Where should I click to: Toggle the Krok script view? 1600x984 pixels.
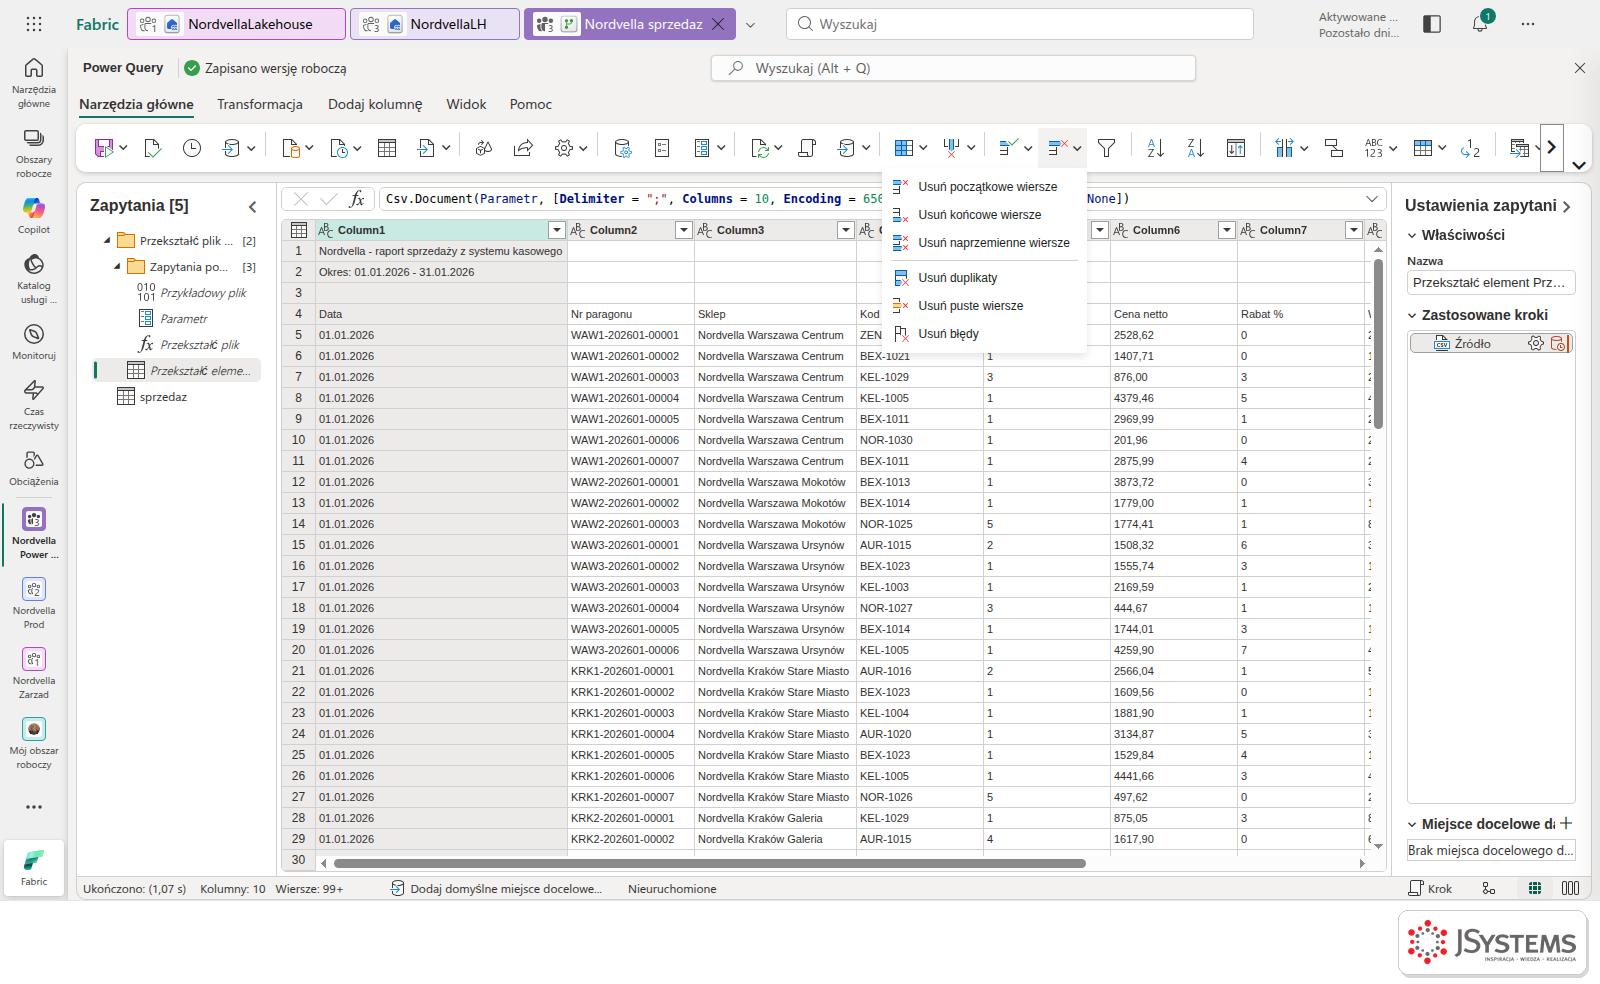(x=1430, y=888)
